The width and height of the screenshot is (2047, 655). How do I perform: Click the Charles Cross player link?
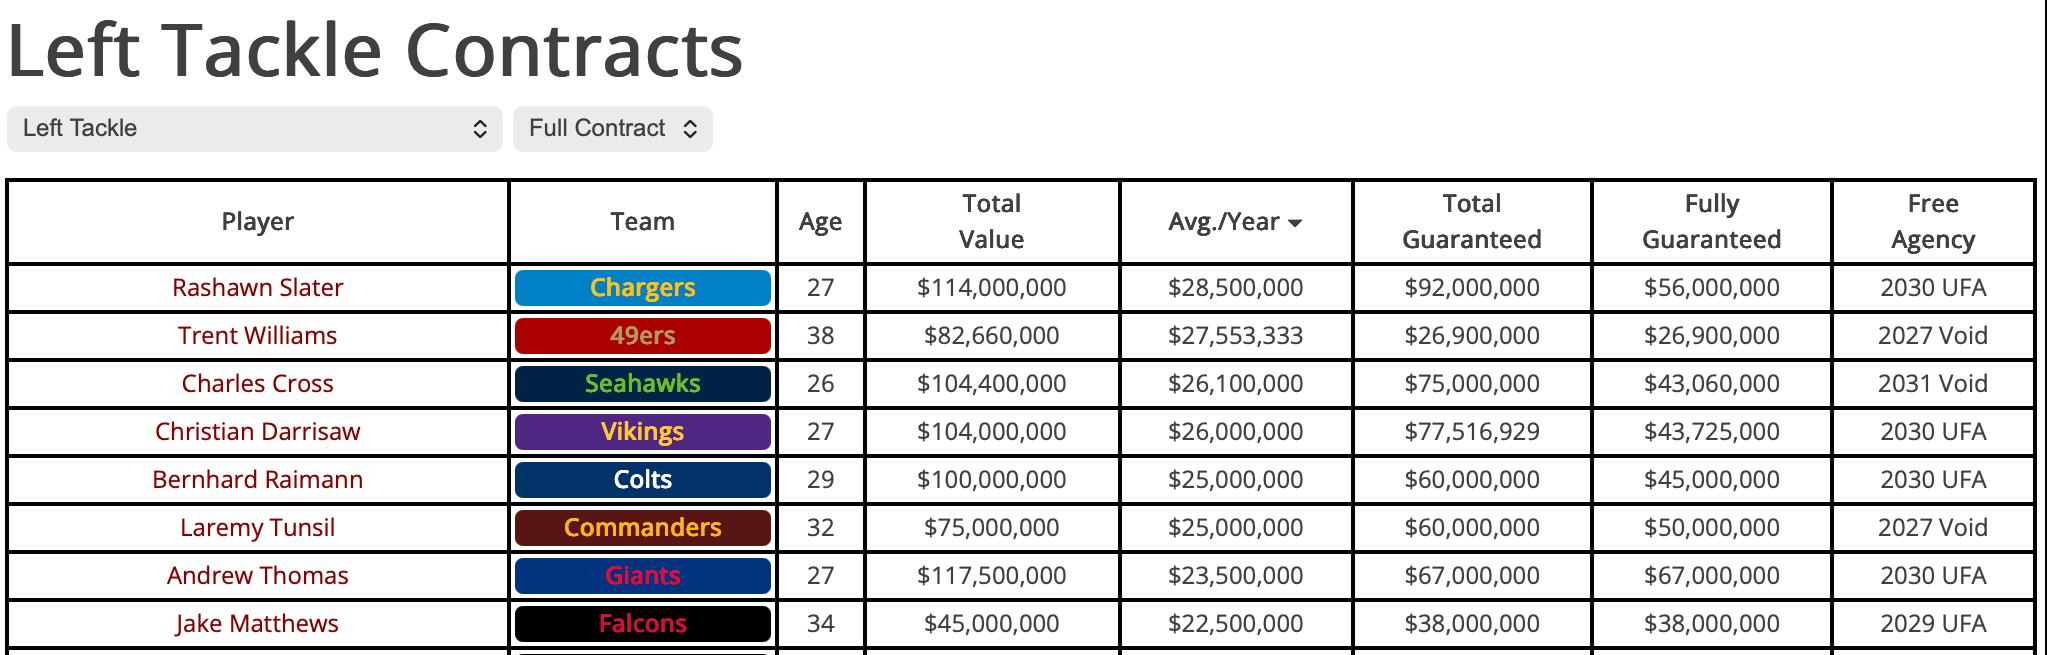[257, 384]
